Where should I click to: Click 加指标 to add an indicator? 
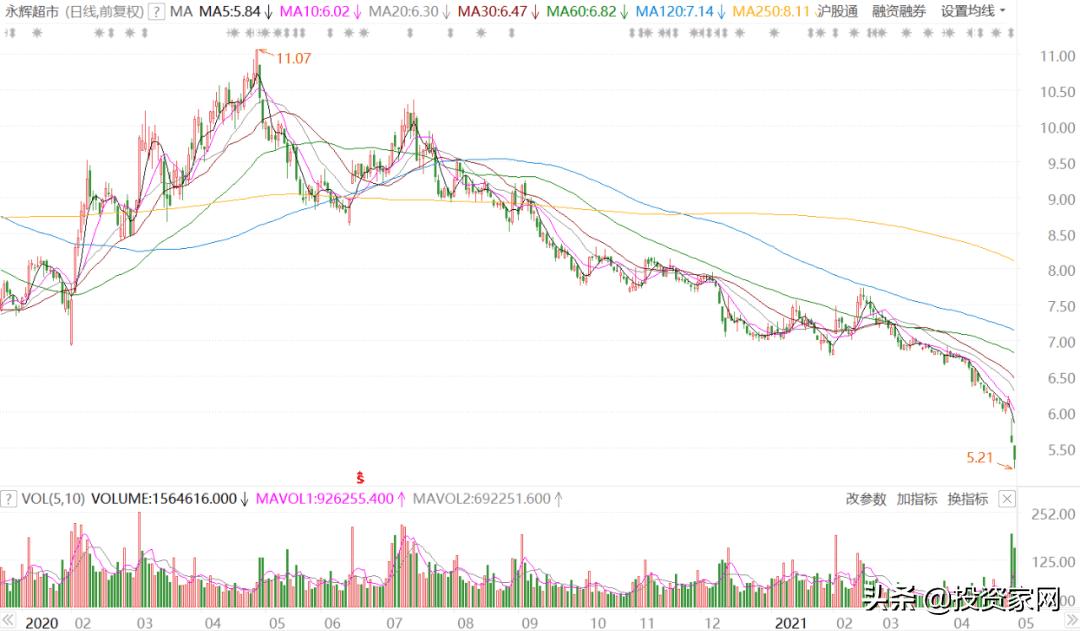coord(917,499)
